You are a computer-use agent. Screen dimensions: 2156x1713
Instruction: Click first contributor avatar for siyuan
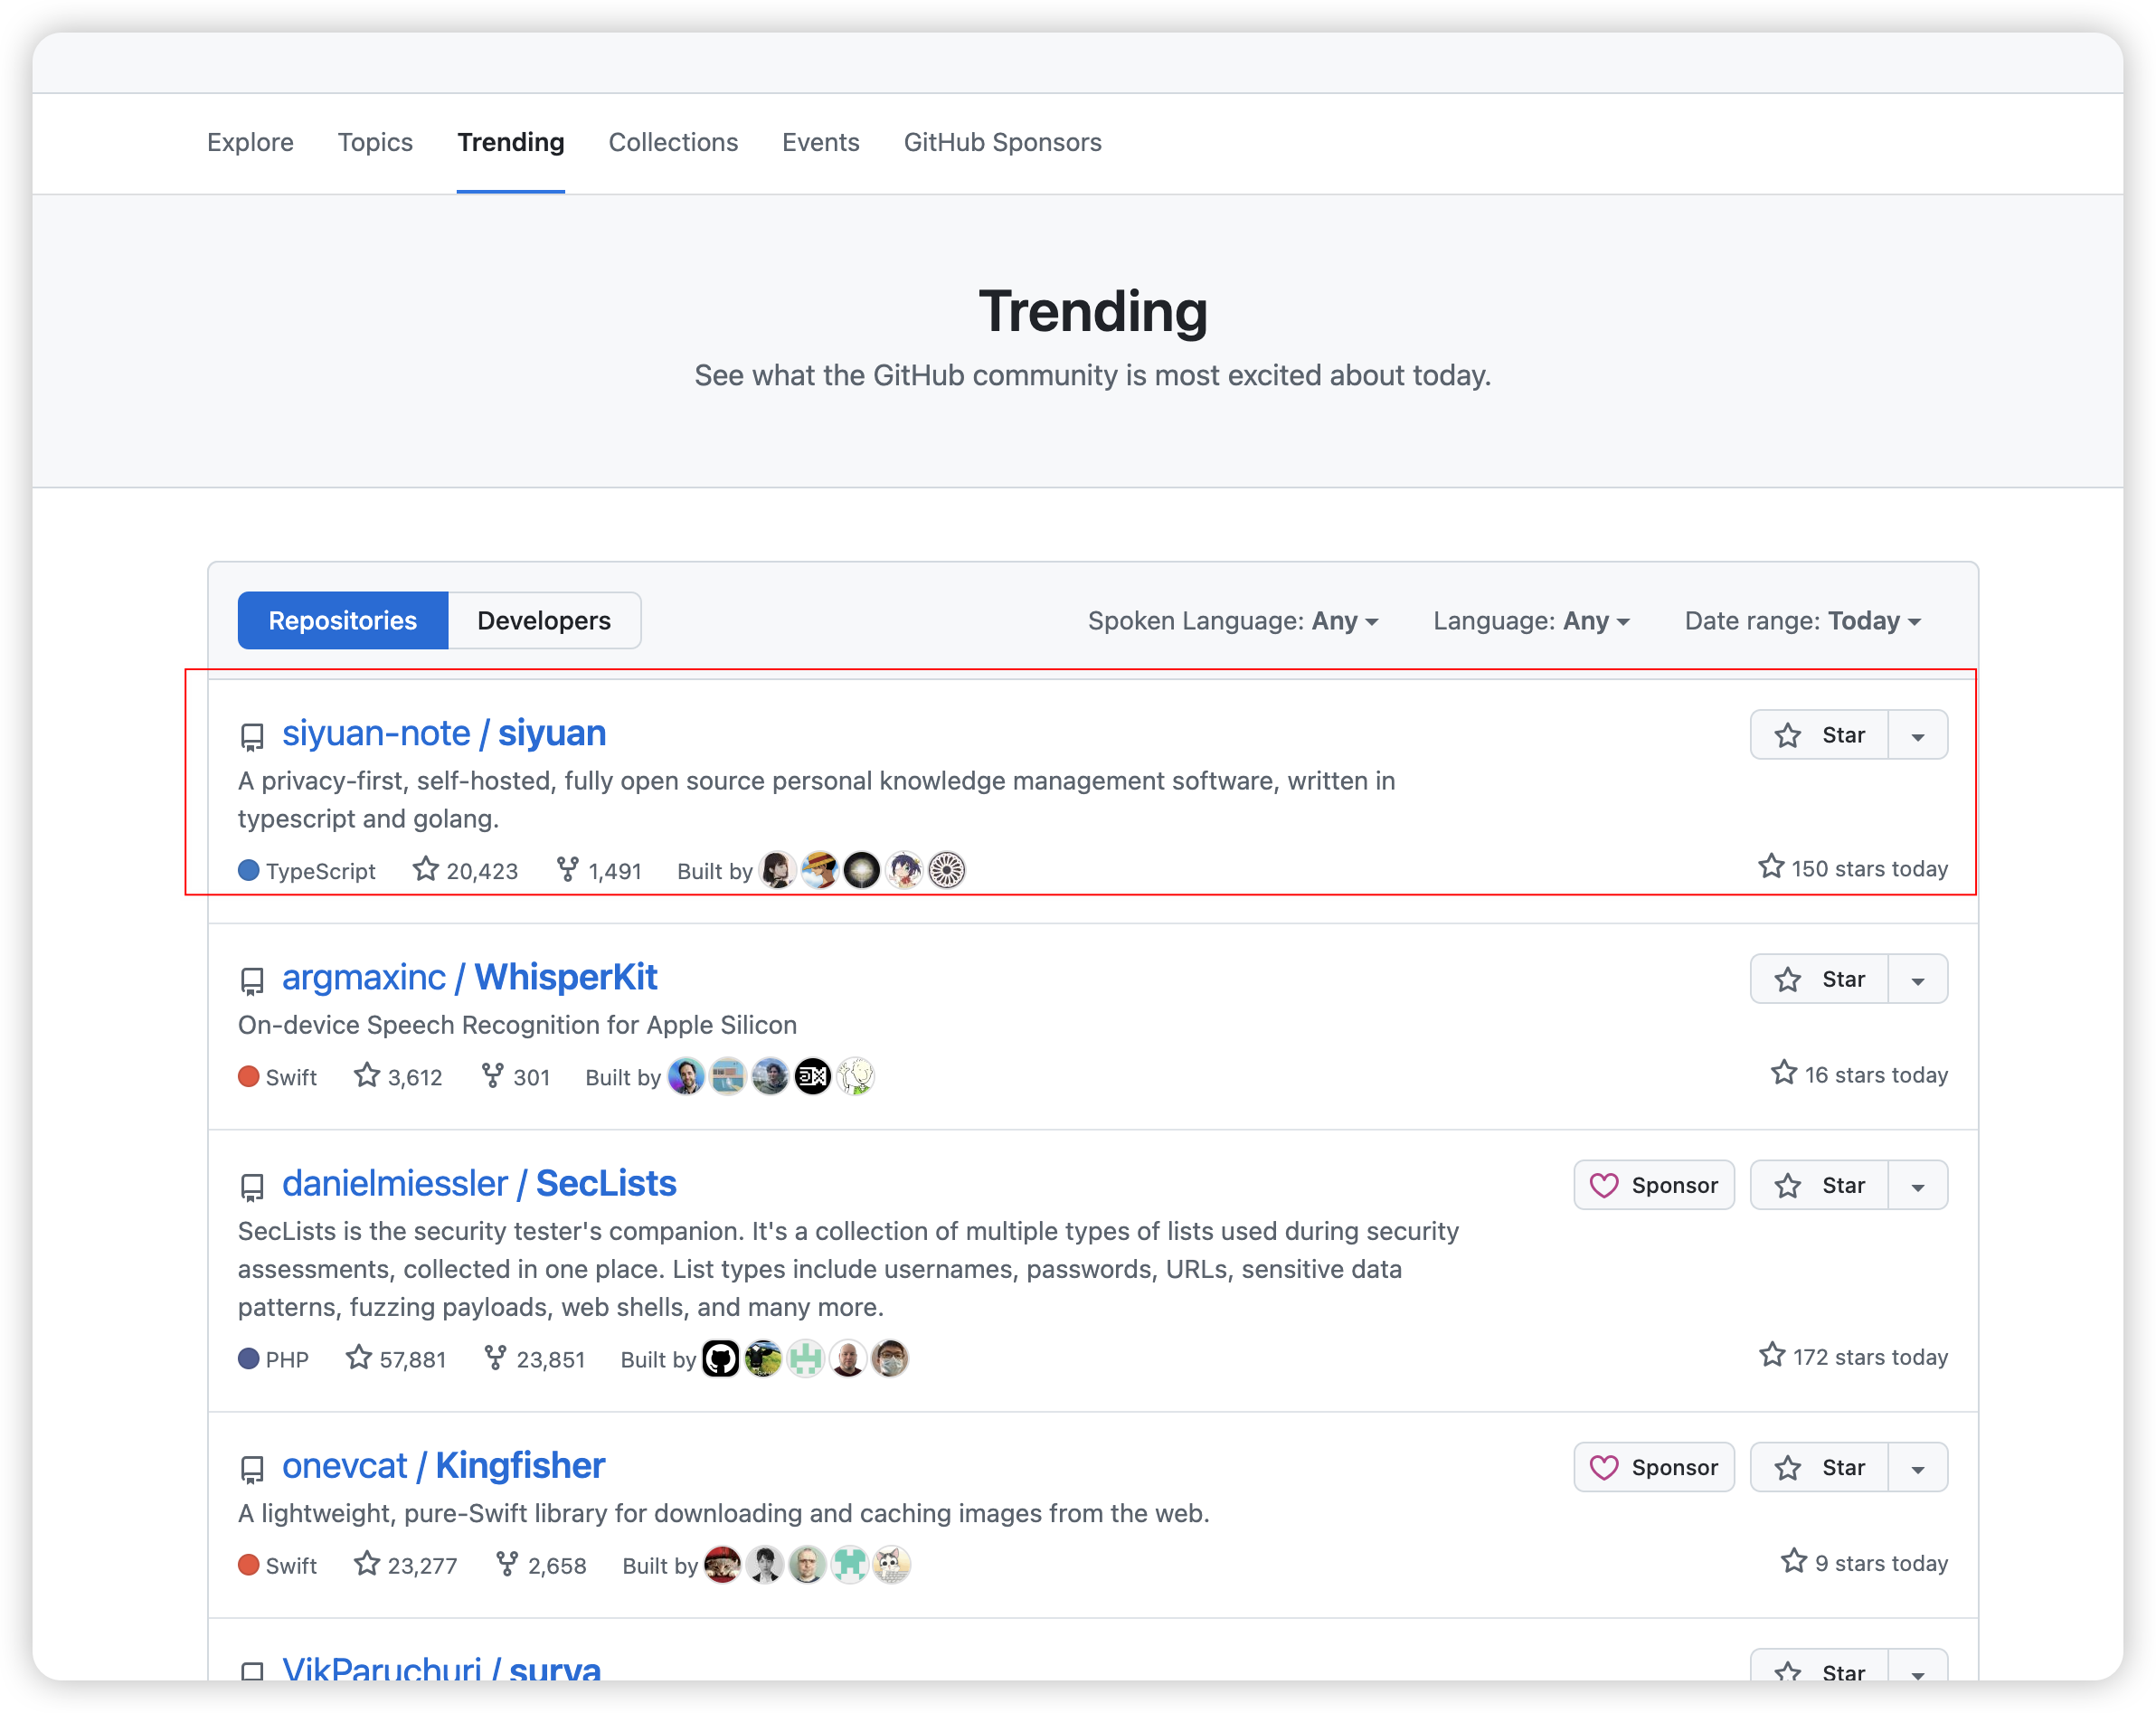pos(777,870)
